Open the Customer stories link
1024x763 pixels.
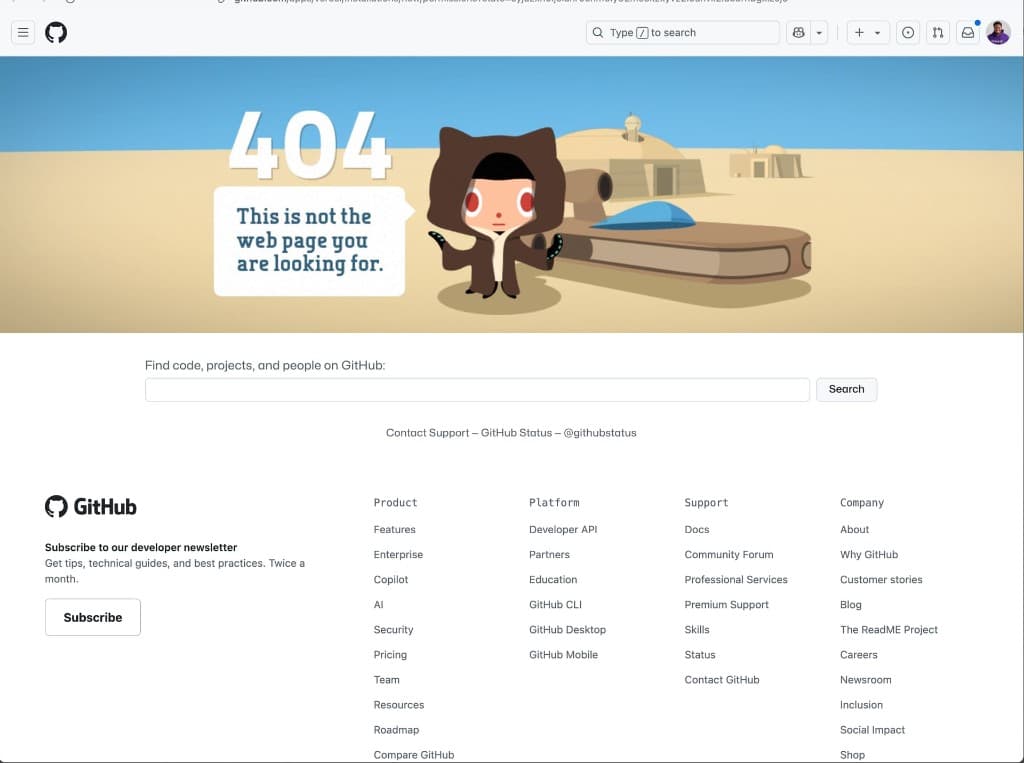pyautogui.click(x=881, y=579)
